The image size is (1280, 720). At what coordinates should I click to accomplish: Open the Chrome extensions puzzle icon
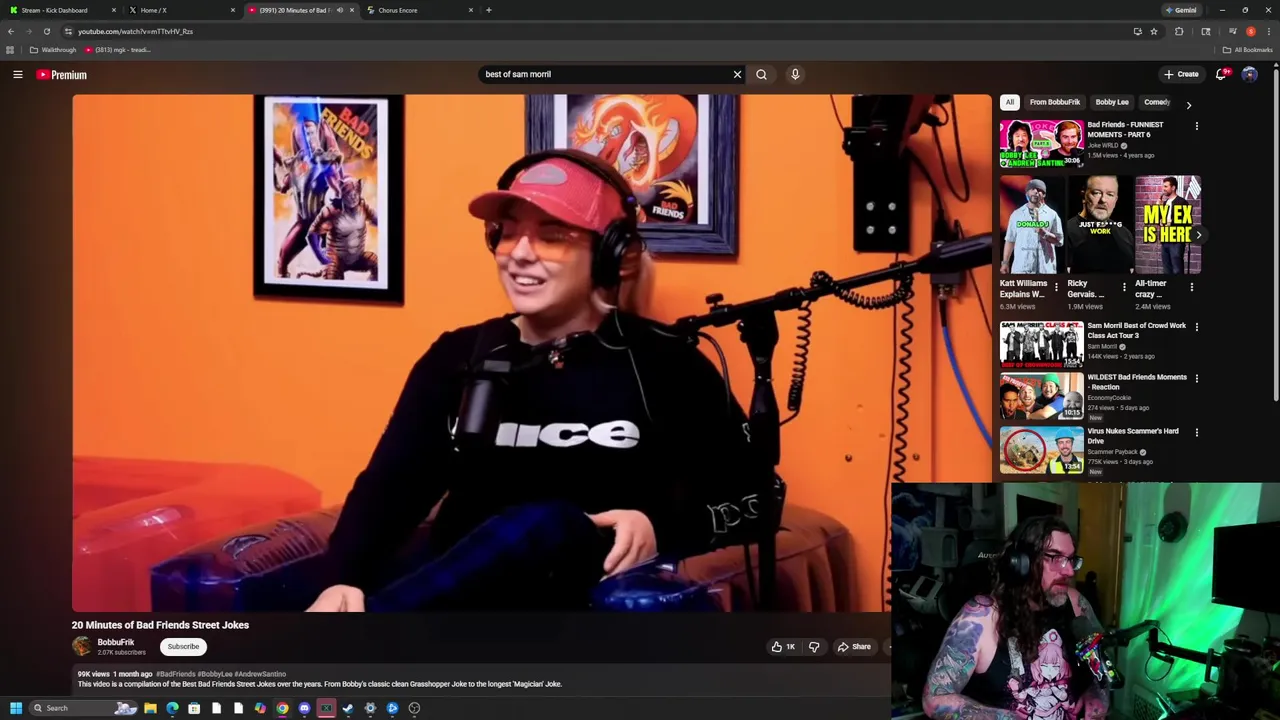1179,31
